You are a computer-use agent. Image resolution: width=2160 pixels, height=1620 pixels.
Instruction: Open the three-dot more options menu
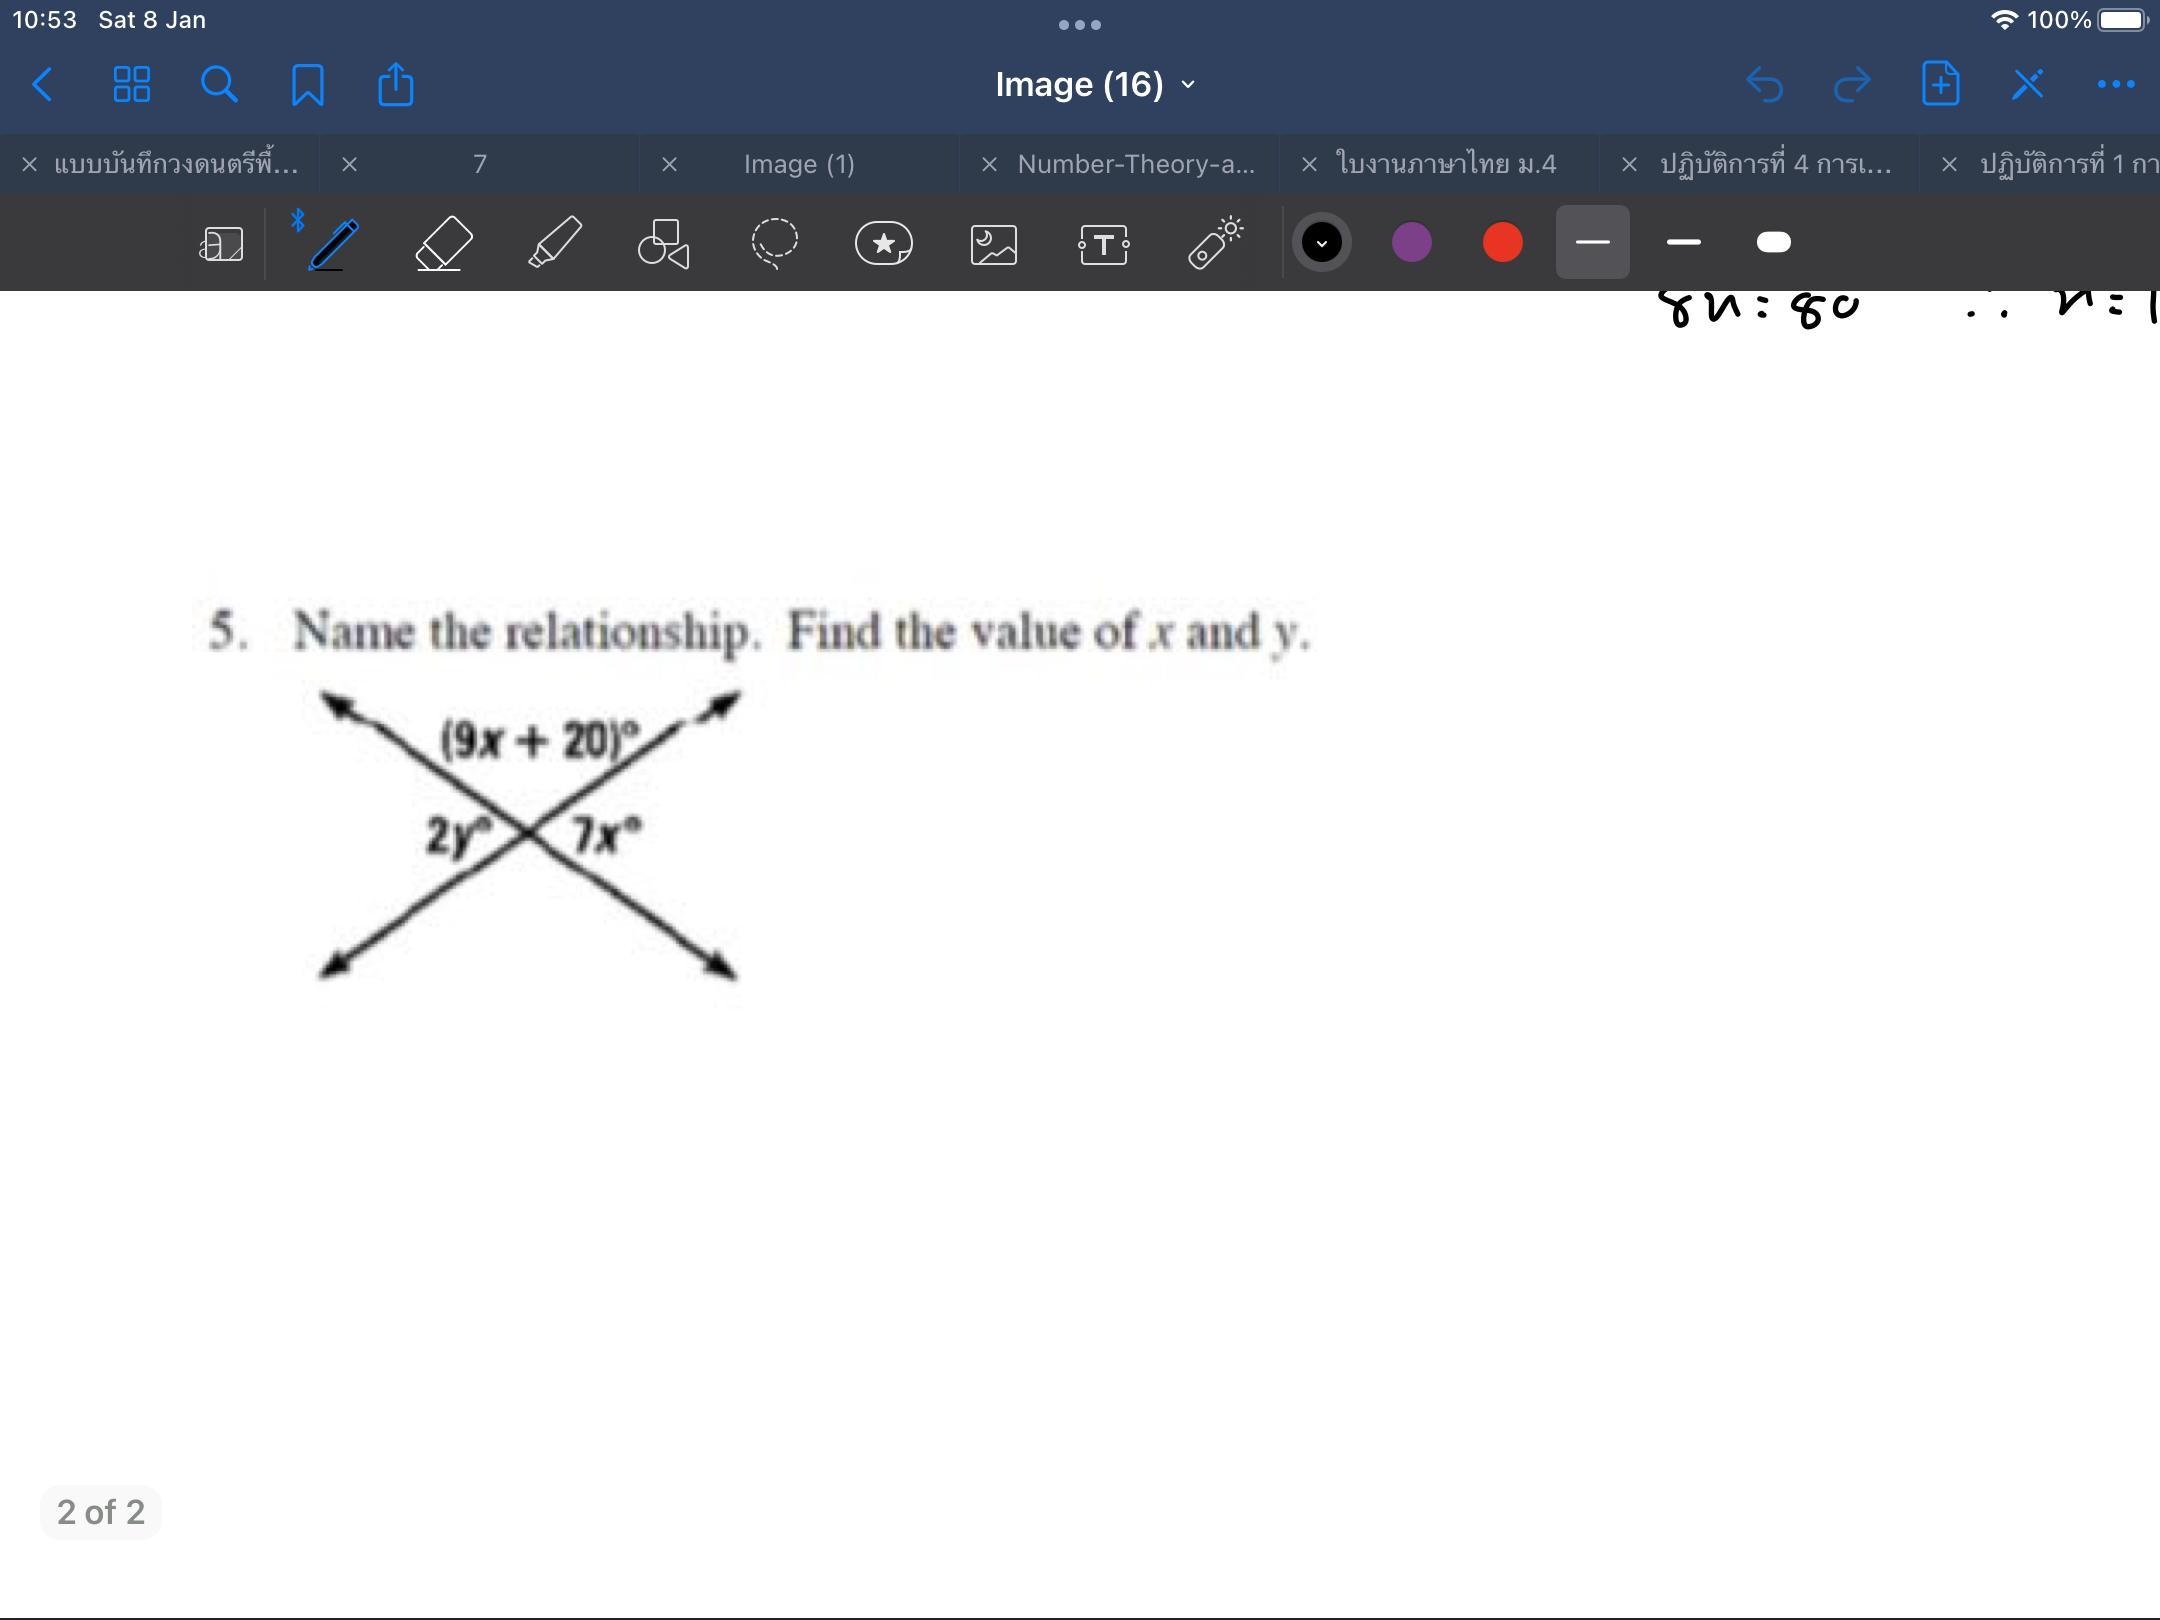pos(2115,85)
